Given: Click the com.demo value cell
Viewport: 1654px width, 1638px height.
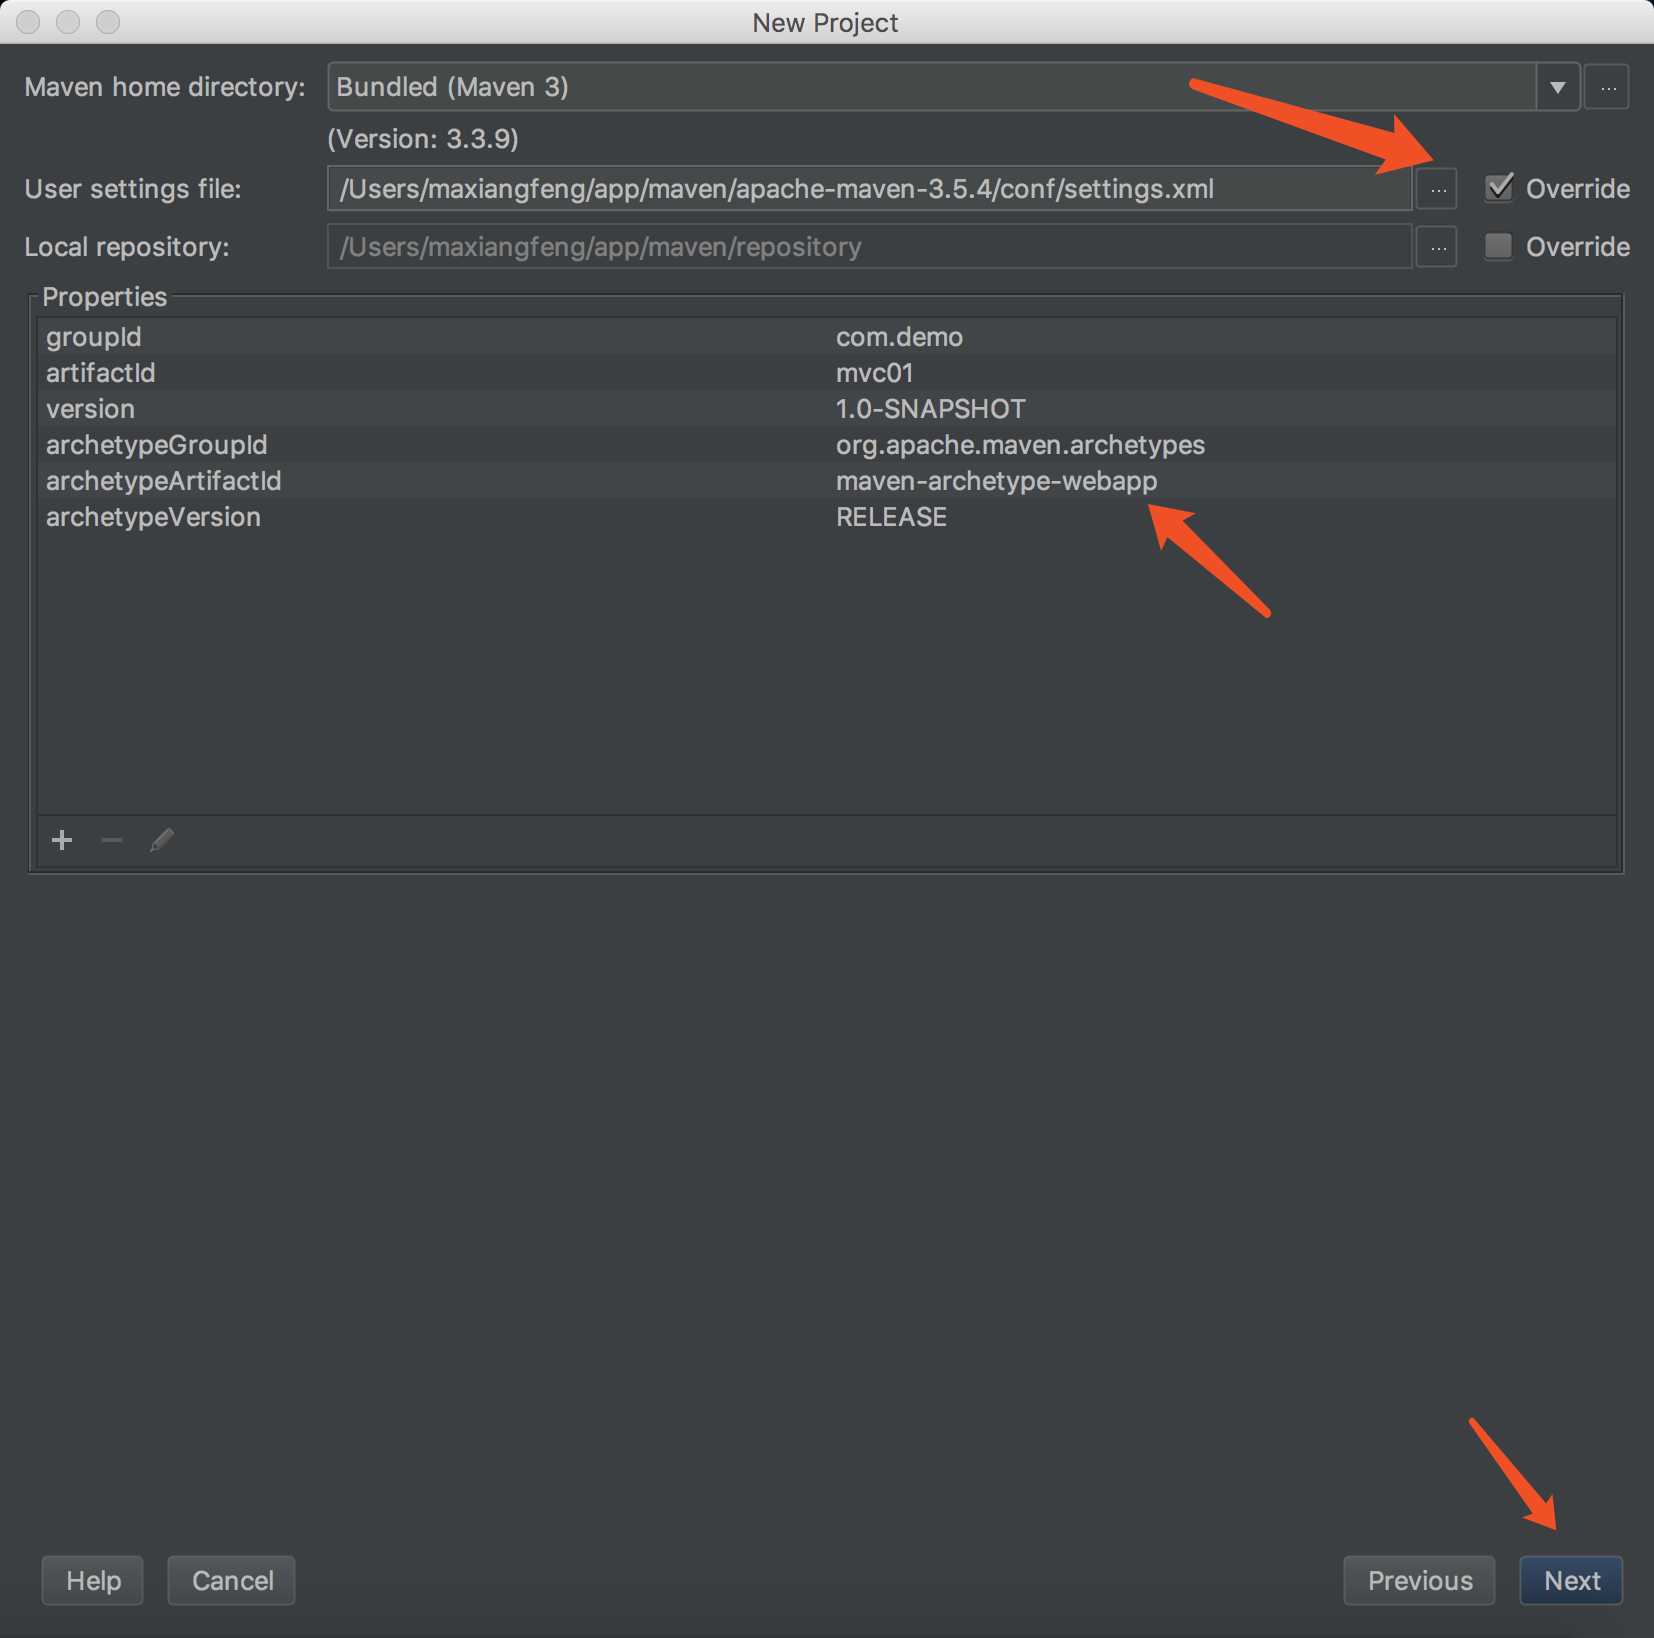Looking at the screenshot, I should pyautogui.click(x=899, y=337).
